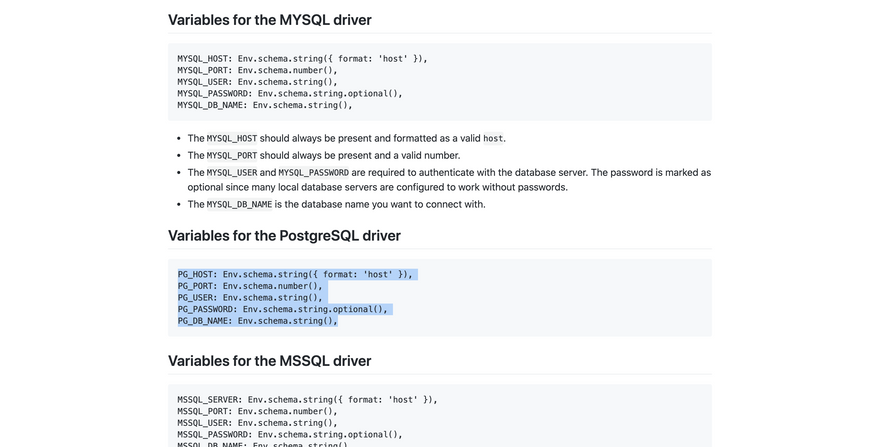Click the inline MYSQL_HOST code in the first bullet
The height and width of the screenshot is (447, 880).
pyautogui.click(x=232, y=139)
